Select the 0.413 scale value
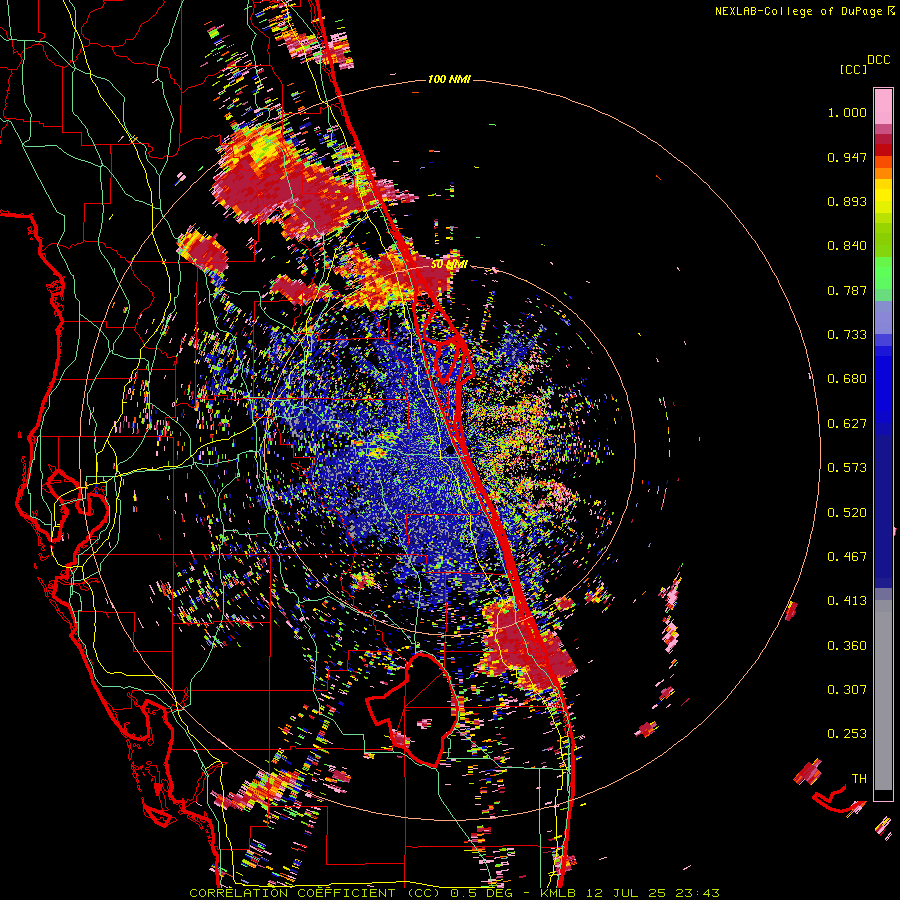Viewport: 900px width, 900px height. (x=847, y=601)
